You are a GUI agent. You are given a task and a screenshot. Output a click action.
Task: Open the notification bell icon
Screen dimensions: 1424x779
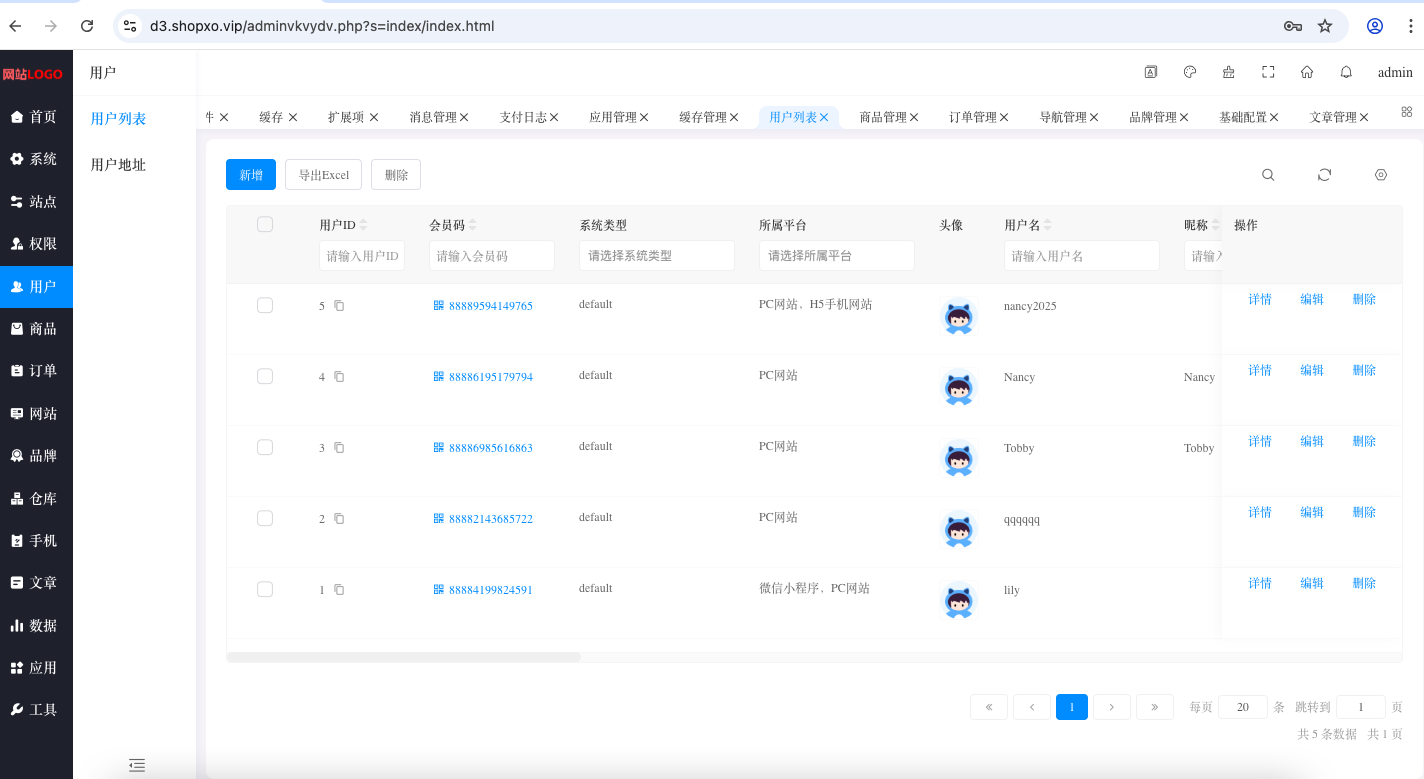[1346, 72]
